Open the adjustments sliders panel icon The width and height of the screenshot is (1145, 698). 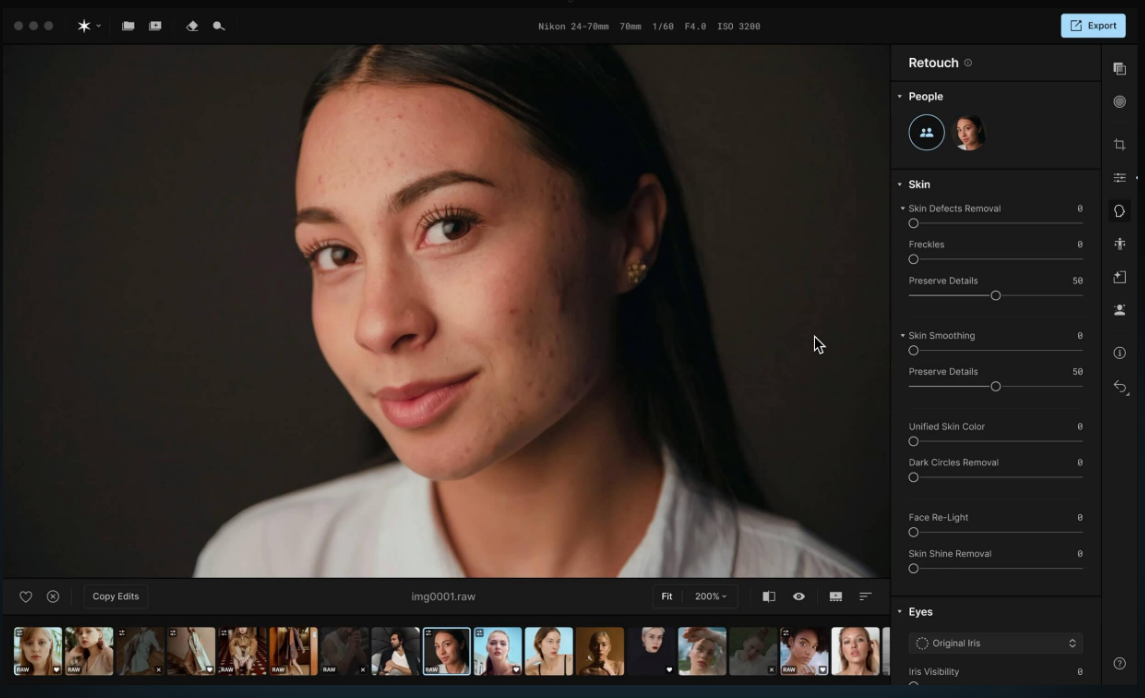coord(1119,178)
